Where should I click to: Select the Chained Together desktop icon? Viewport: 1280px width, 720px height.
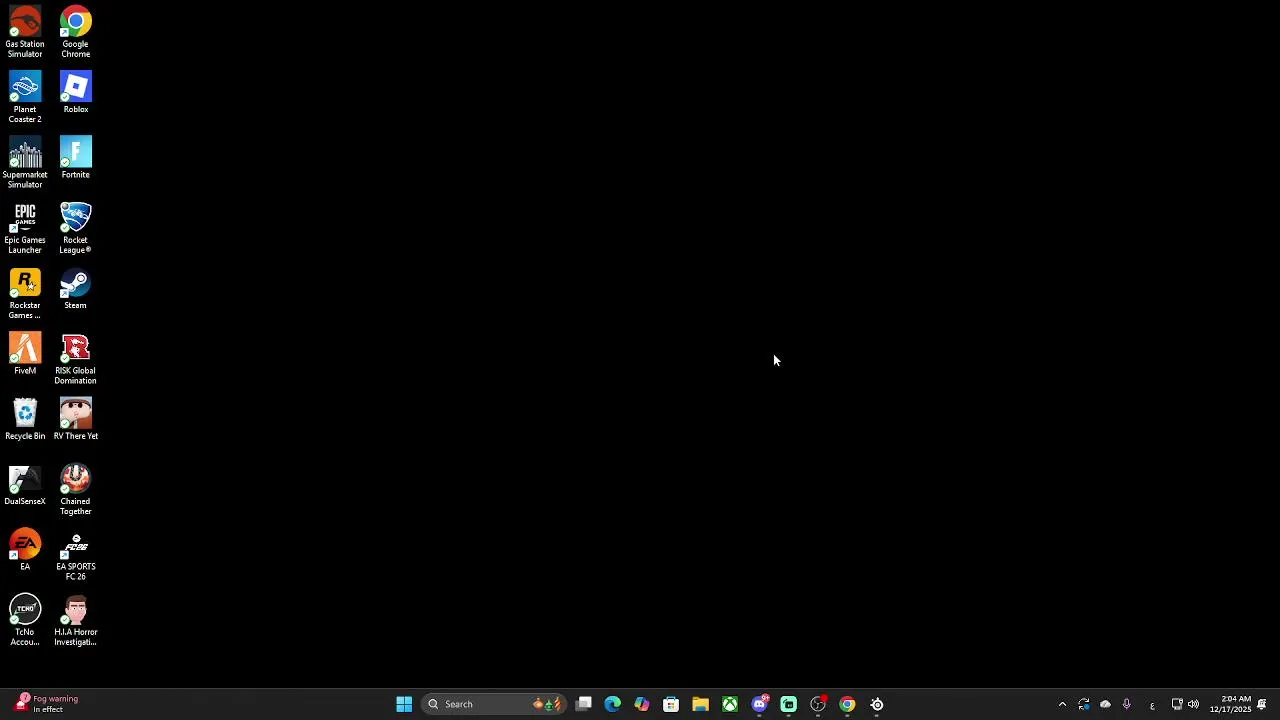pyautogui.click(x=75, y=489)
